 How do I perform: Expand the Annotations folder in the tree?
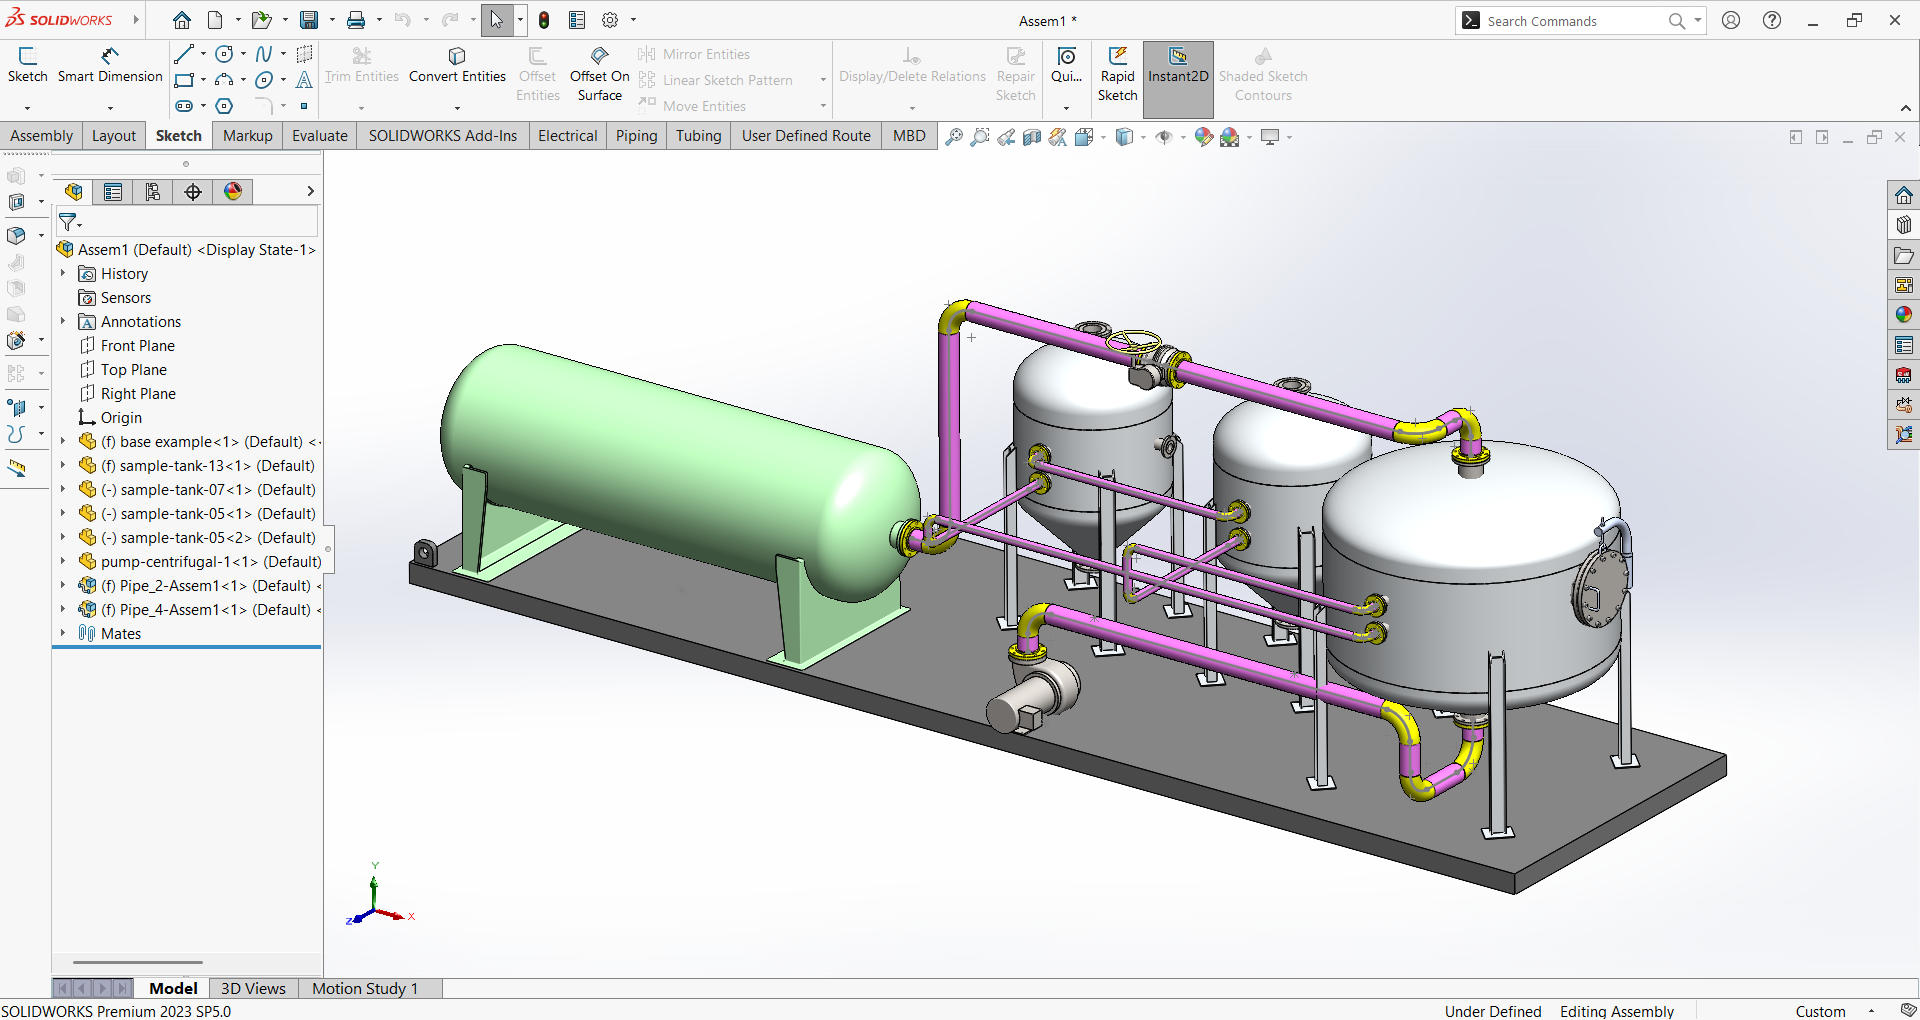63,321
